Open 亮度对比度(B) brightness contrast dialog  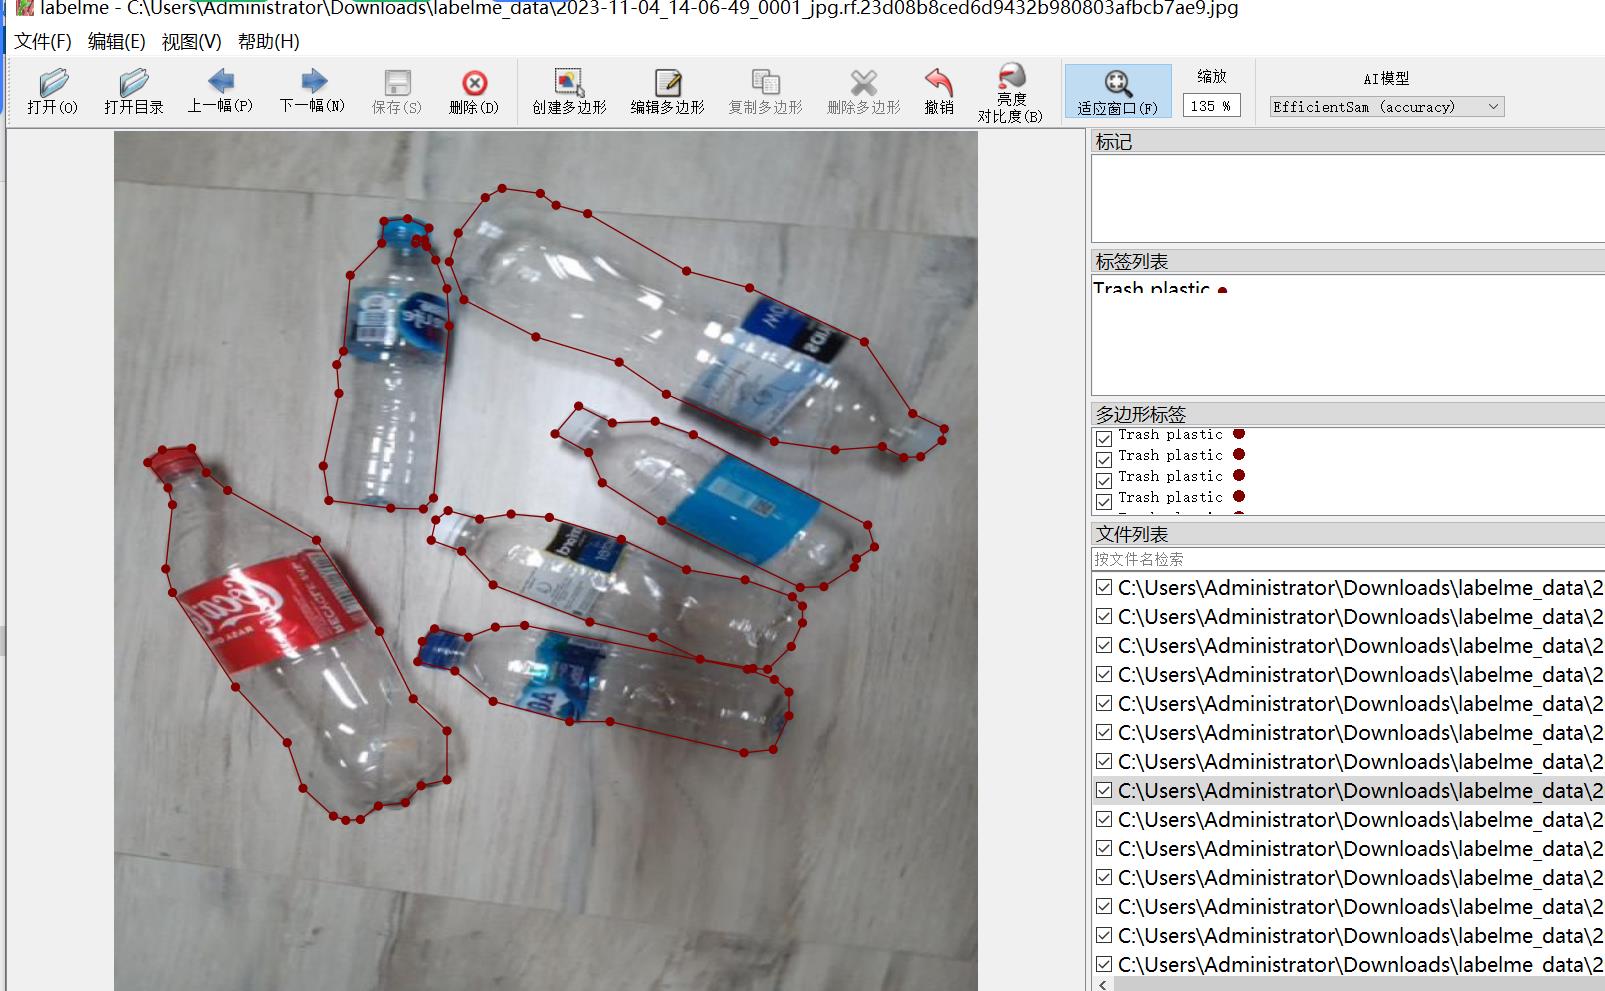click(x=1010, y=93)
